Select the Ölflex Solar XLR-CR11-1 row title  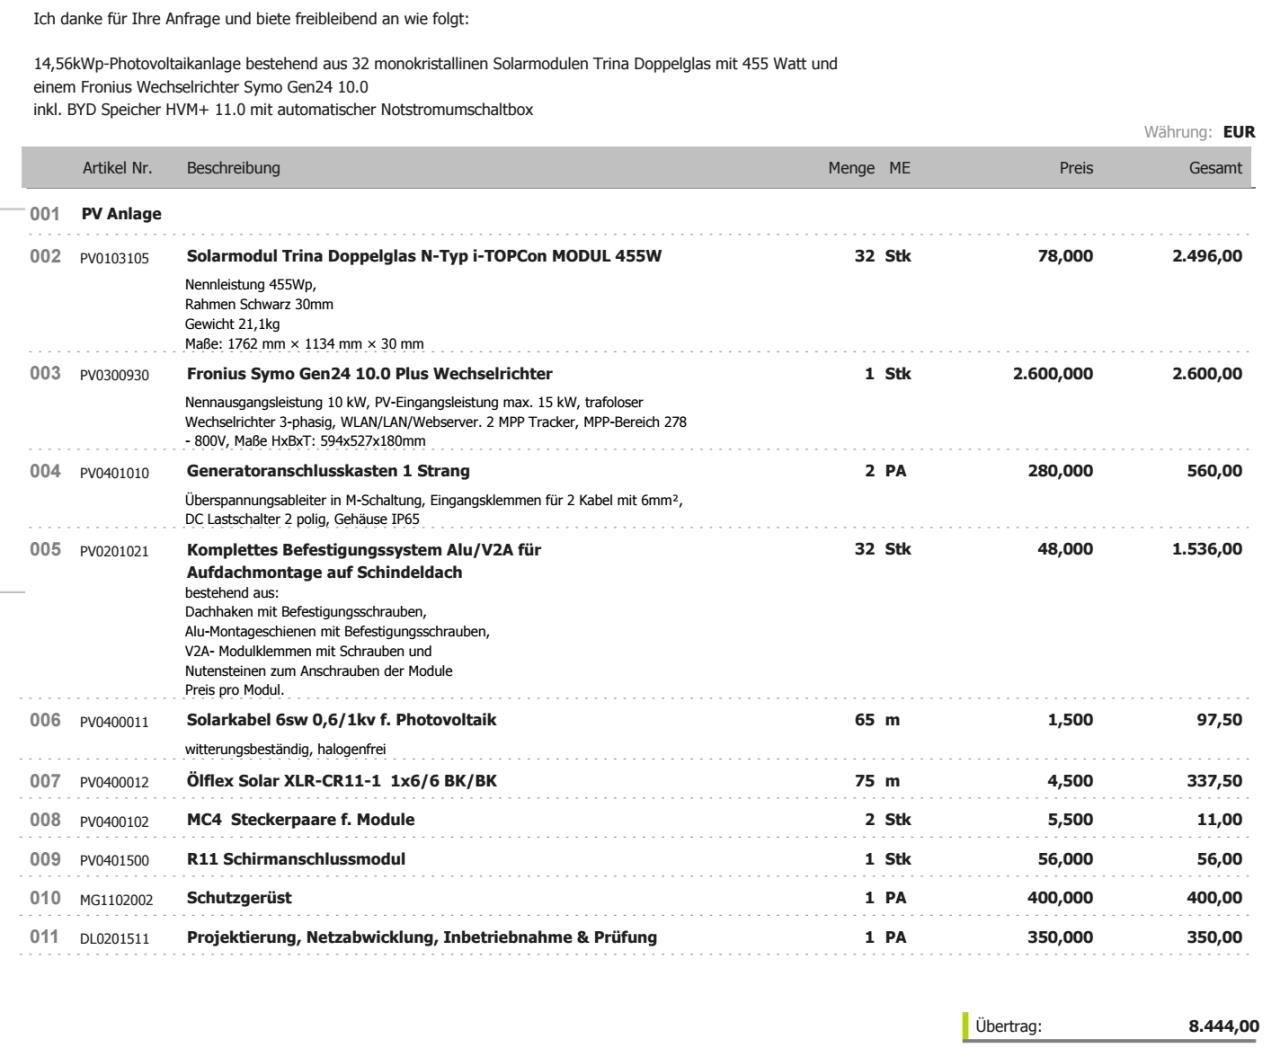pos(341,781)
